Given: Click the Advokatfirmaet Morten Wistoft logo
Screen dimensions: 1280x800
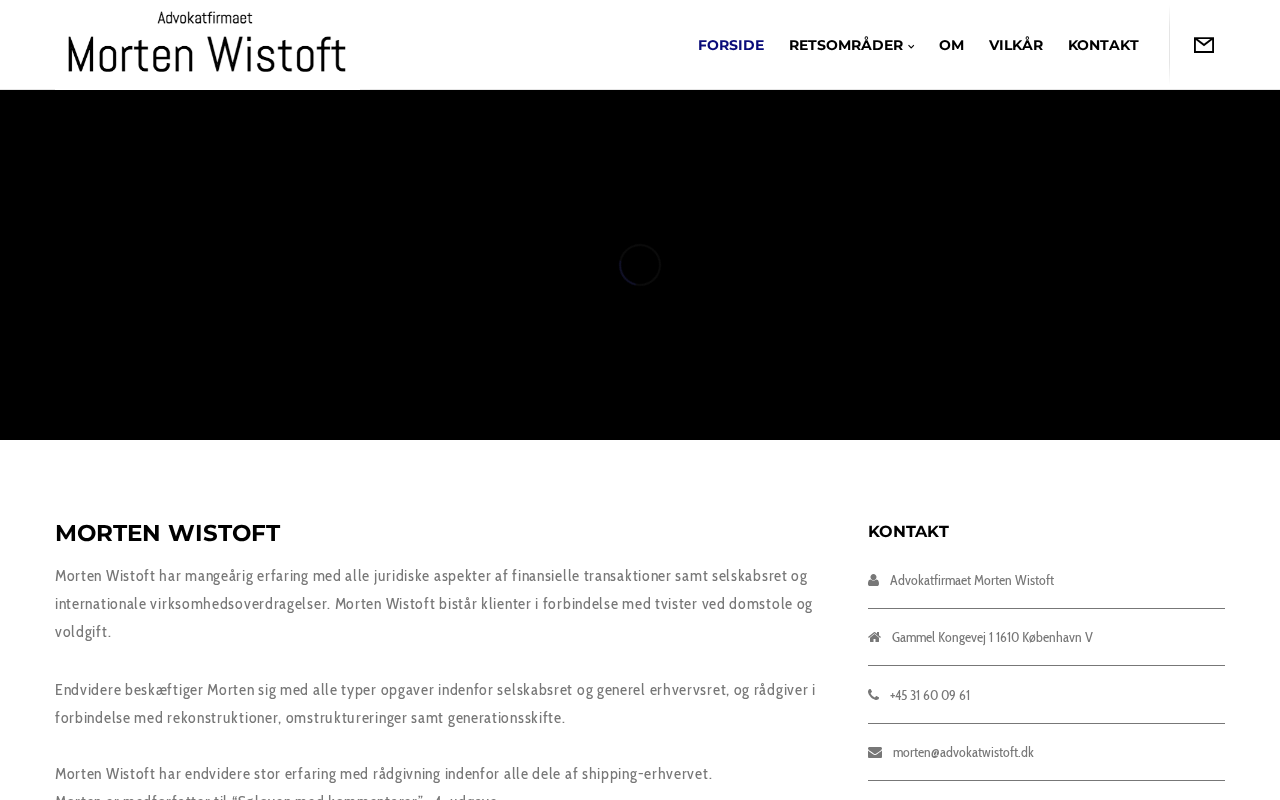Looking at the screenshot, I should [x=207, y=43].
